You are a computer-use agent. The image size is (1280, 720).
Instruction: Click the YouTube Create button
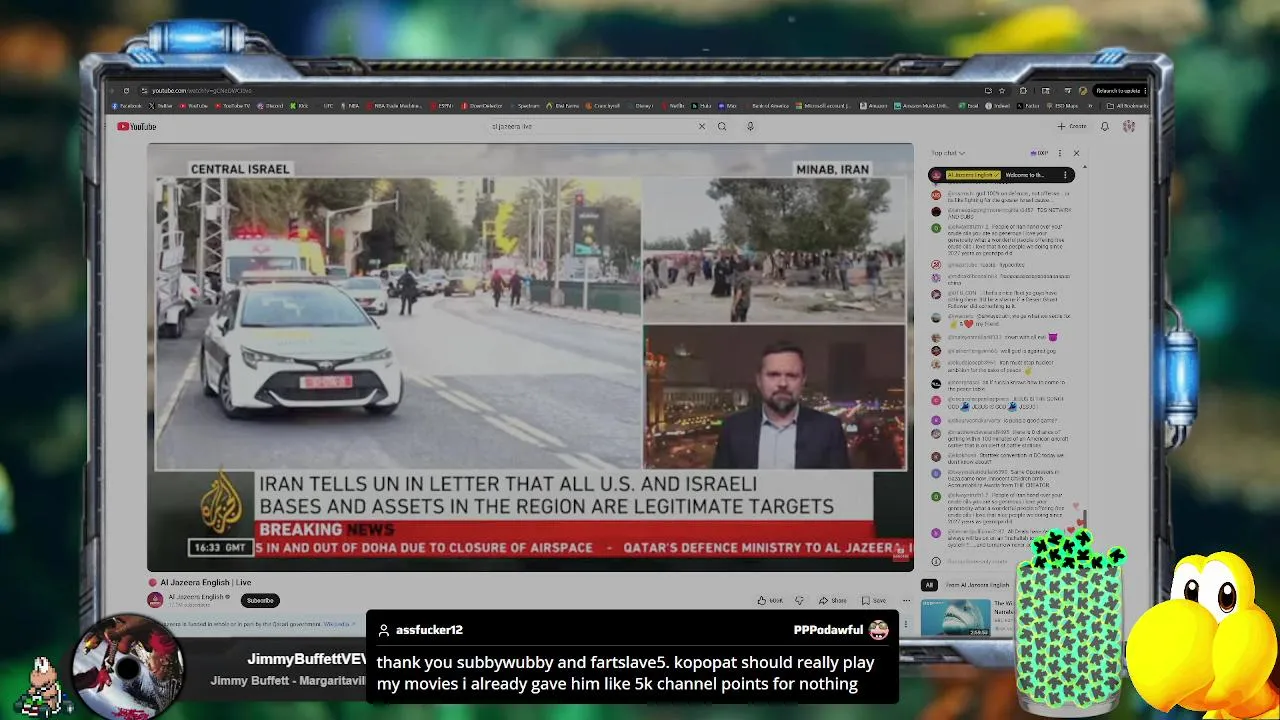1071,126
